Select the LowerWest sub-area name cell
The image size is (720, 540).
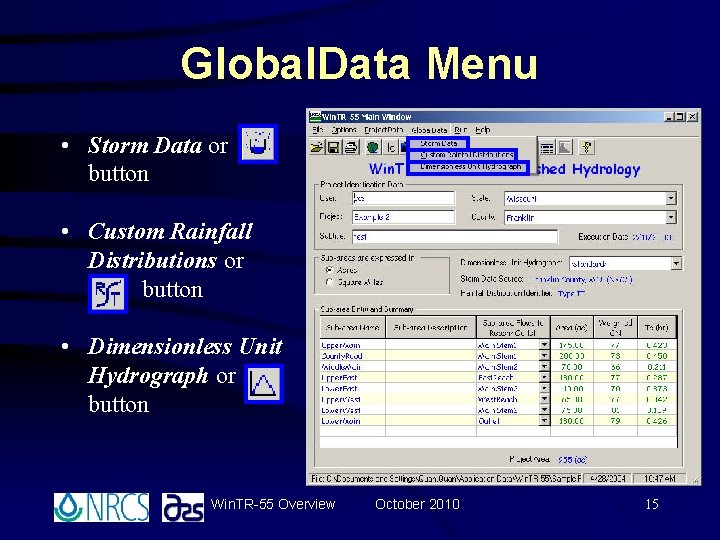coord(353,410)
